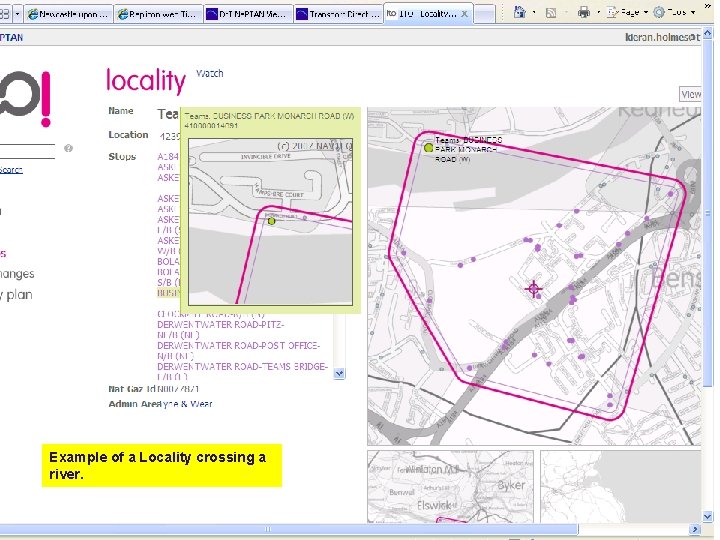Viewport: 720px width, 540px height.
Task: Open the tab list dropdown arrow
Action: tap(17, 14)
